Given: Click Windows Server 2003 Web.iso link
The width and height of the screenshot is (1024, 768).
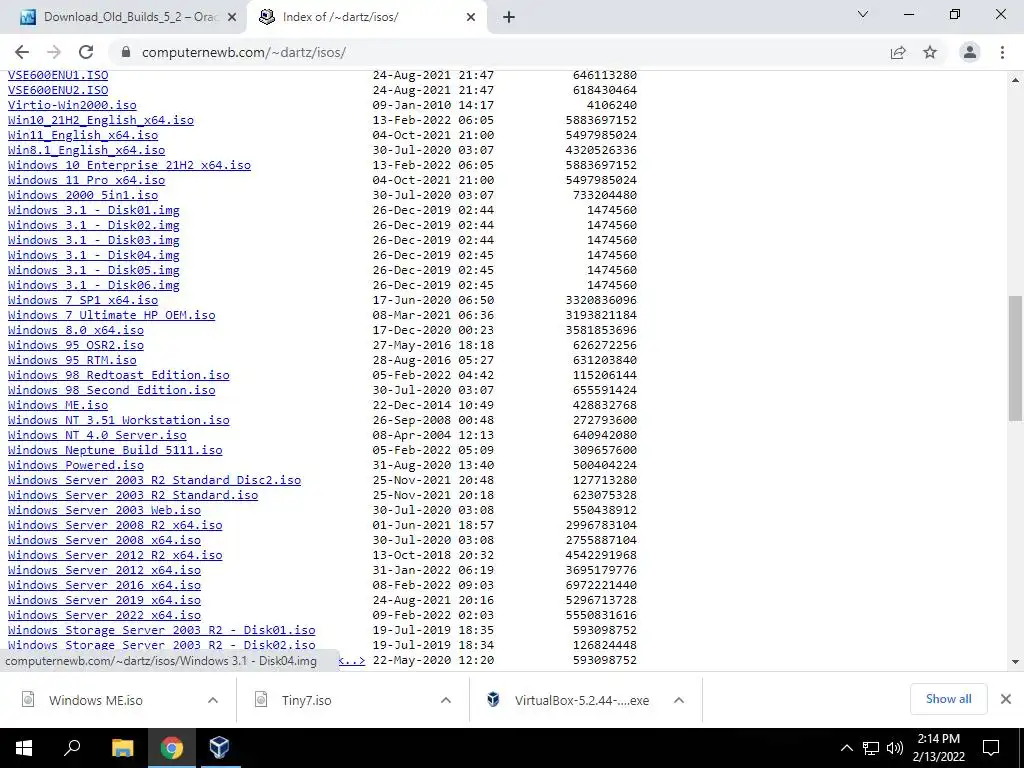Looking at the screenshot, I should click(x=104, y=511).
